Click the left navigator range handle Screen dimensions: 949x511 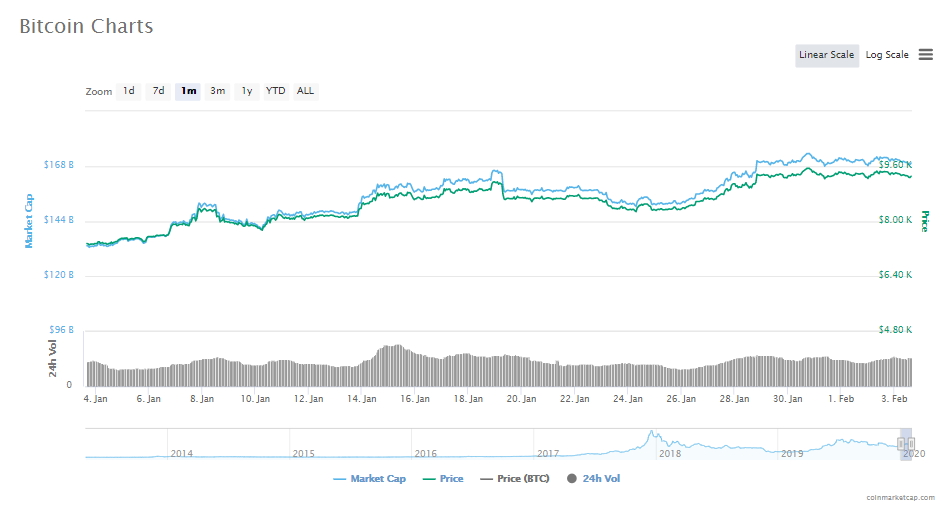(x=901, y=444)
